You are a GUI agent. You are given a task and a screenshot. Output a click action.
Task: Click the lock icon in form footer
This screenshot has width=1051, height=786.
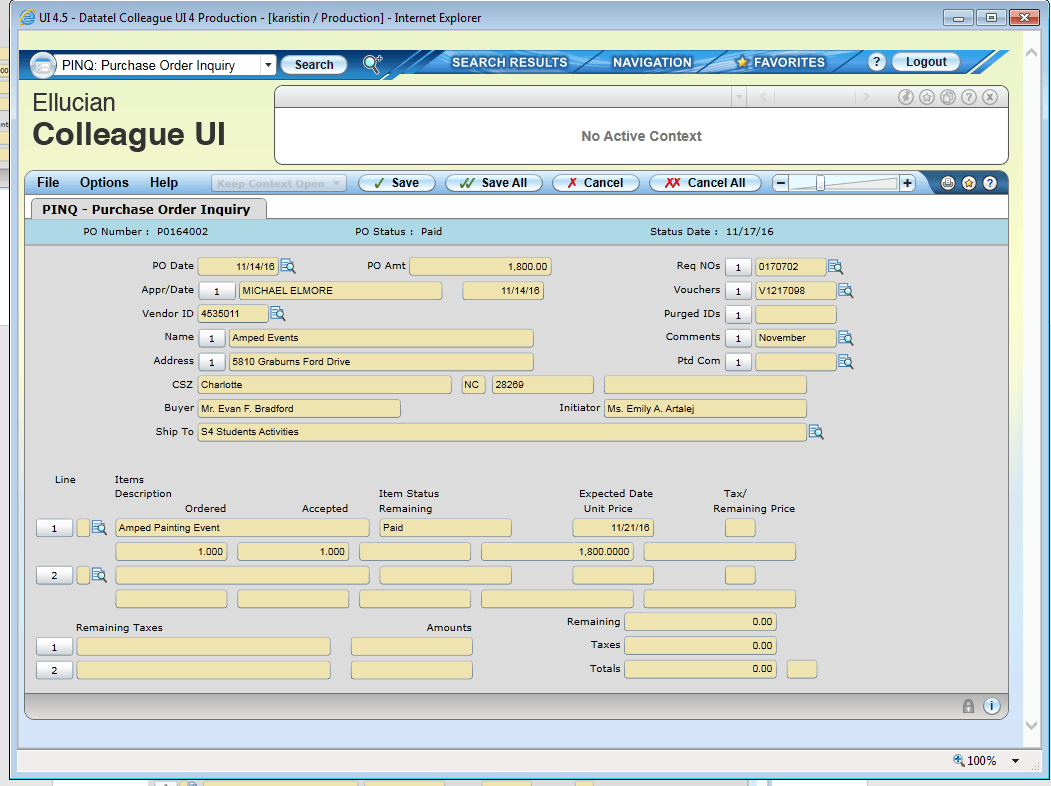(968, 706)
